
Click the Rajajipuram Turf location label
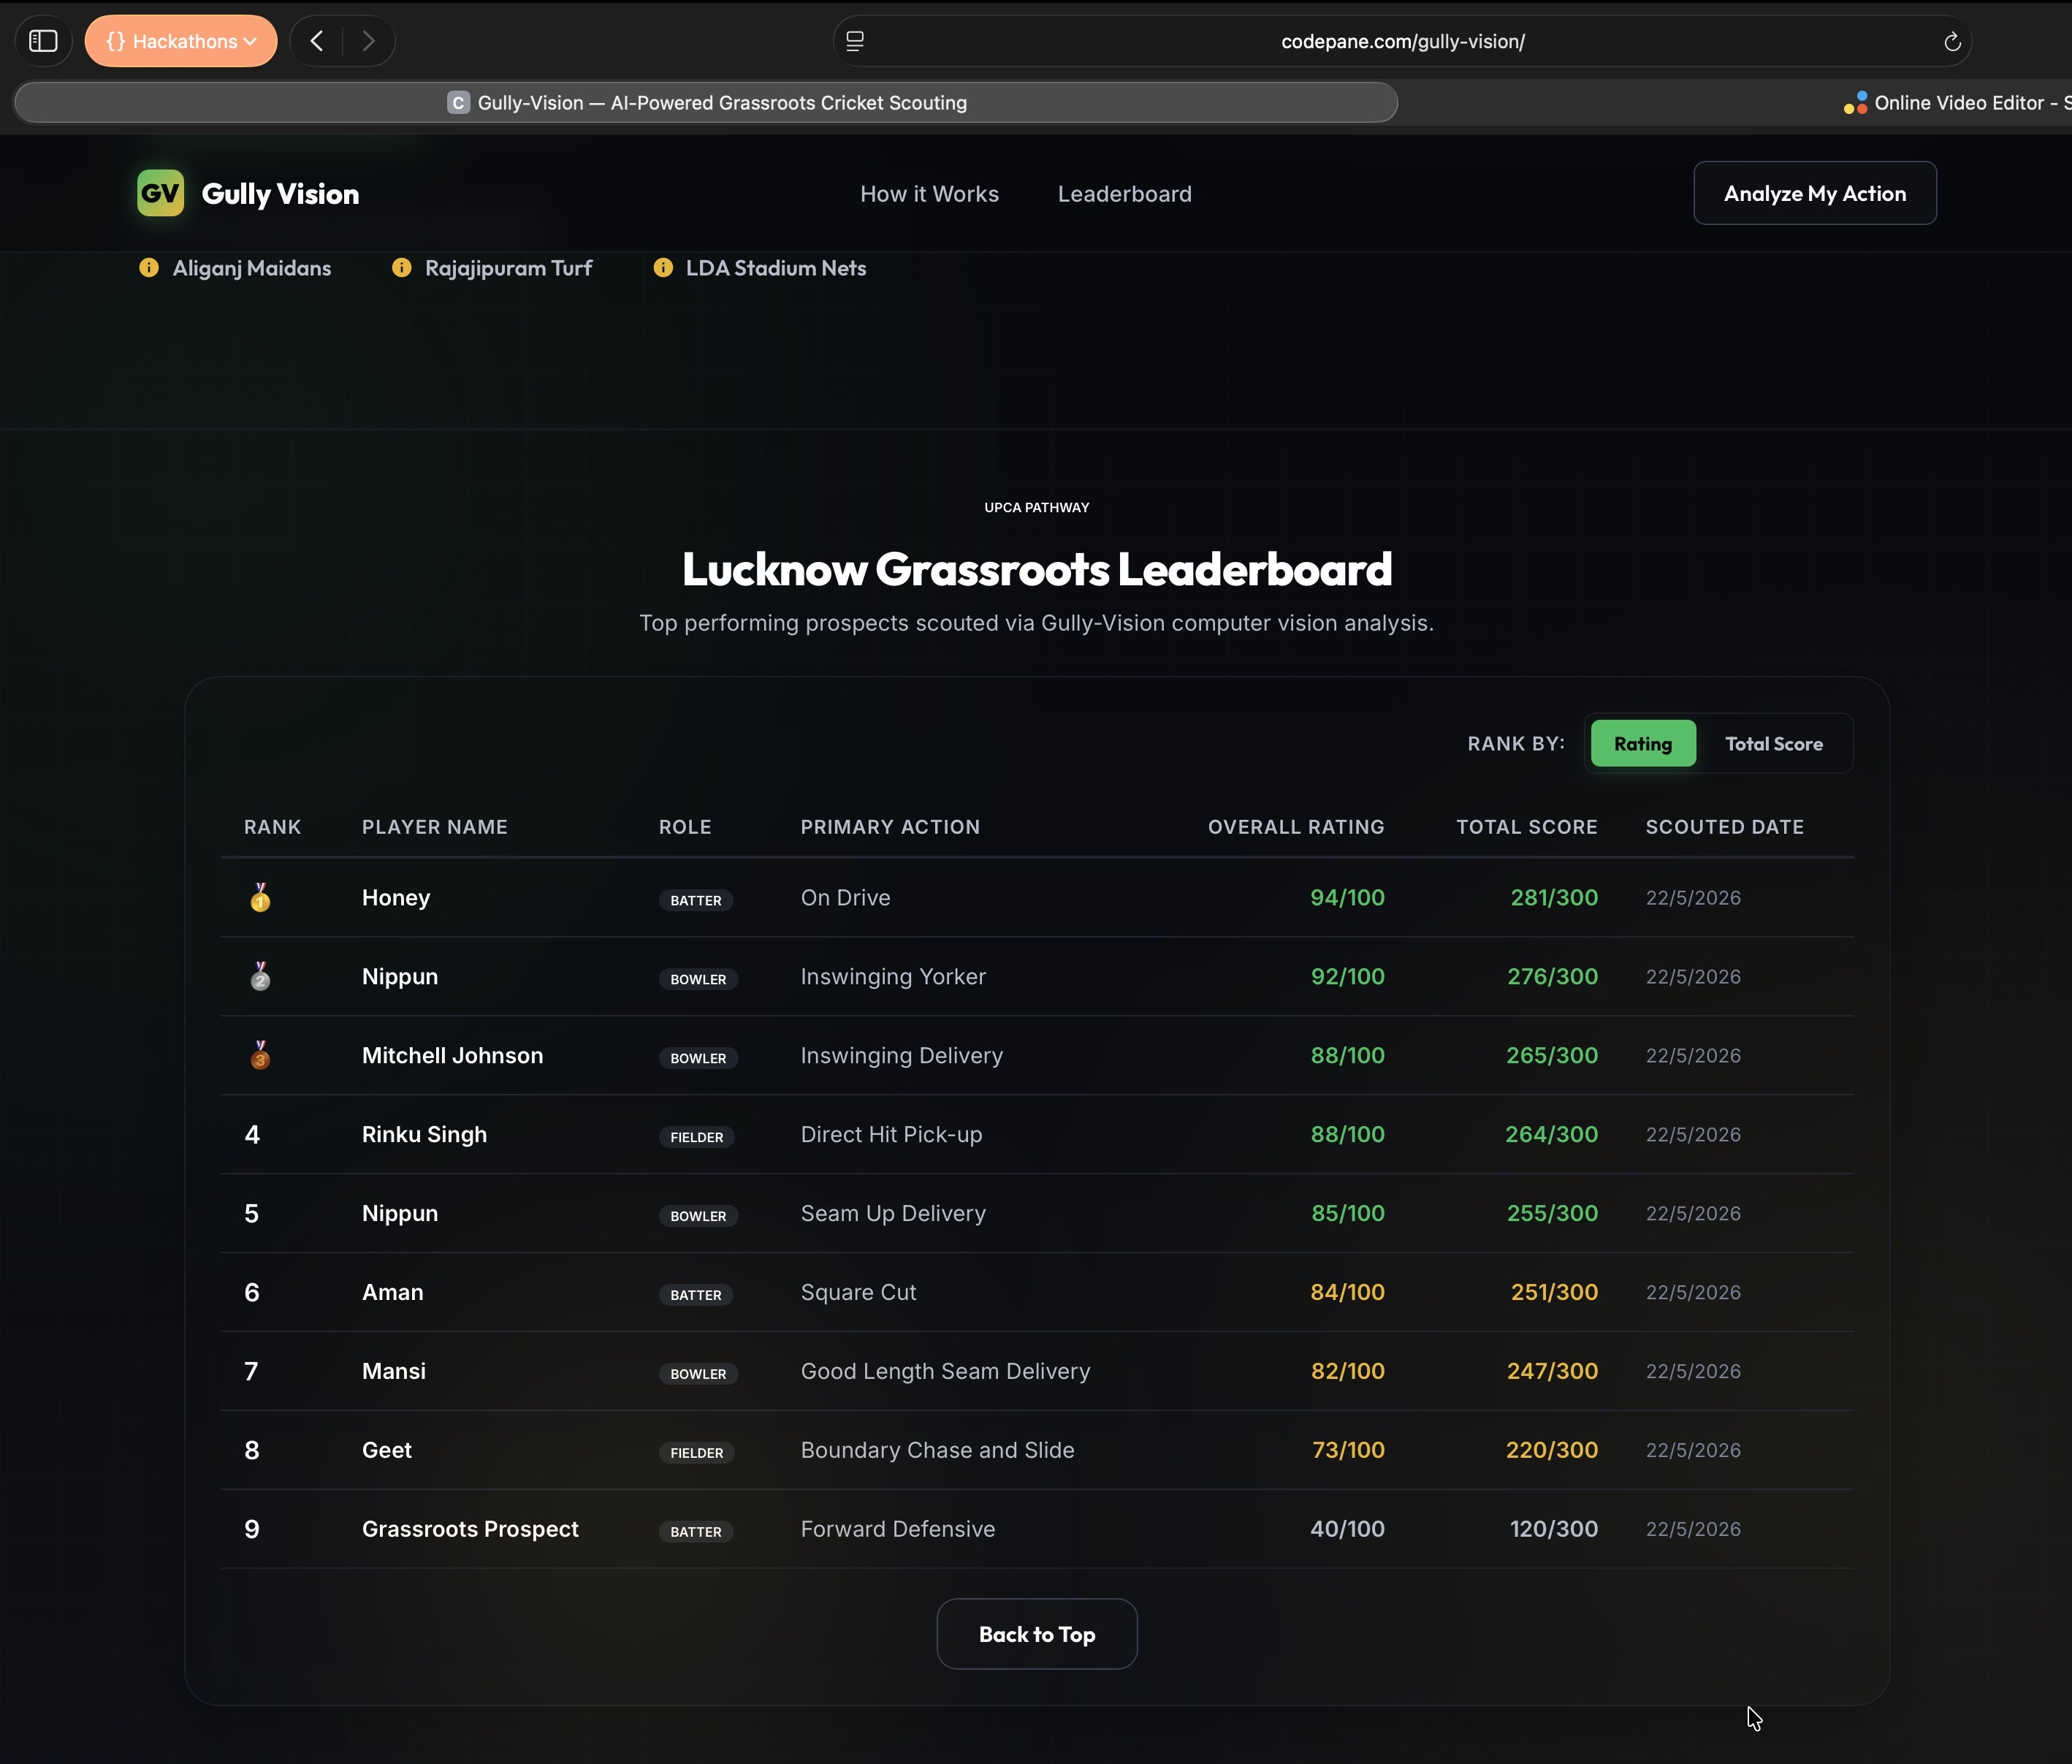pos(508,268)
